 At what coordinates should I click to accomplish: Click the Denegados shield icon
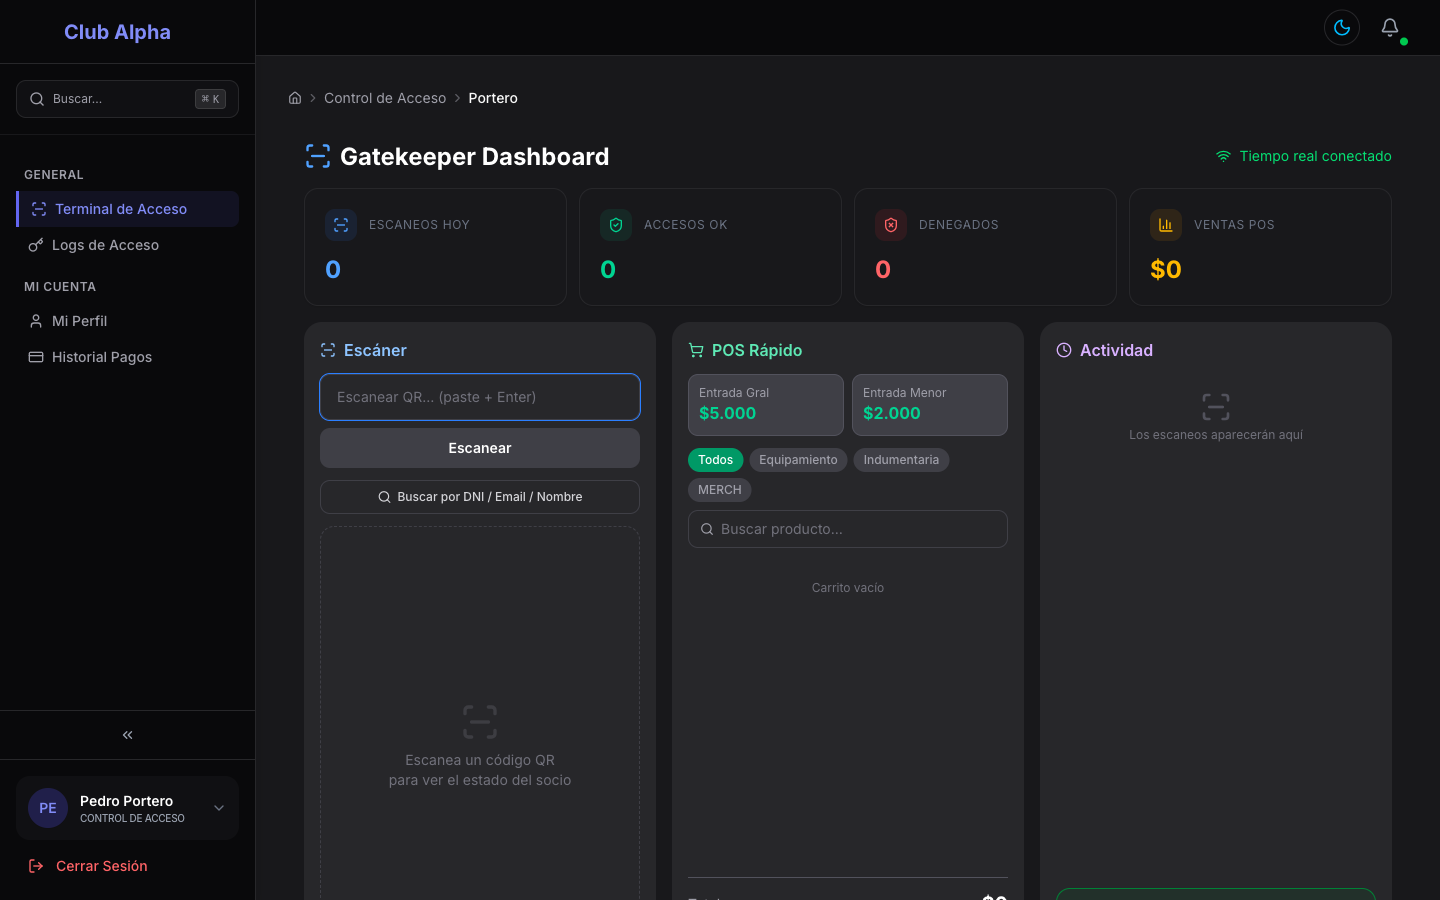(891, 225)
